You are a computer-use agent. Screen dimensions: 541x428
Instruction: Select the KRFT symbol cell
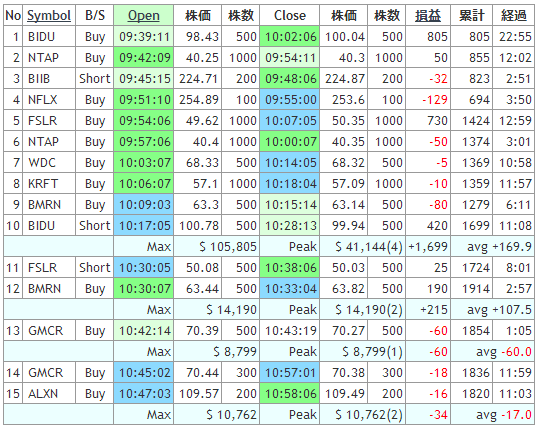[x=49, y=184]
